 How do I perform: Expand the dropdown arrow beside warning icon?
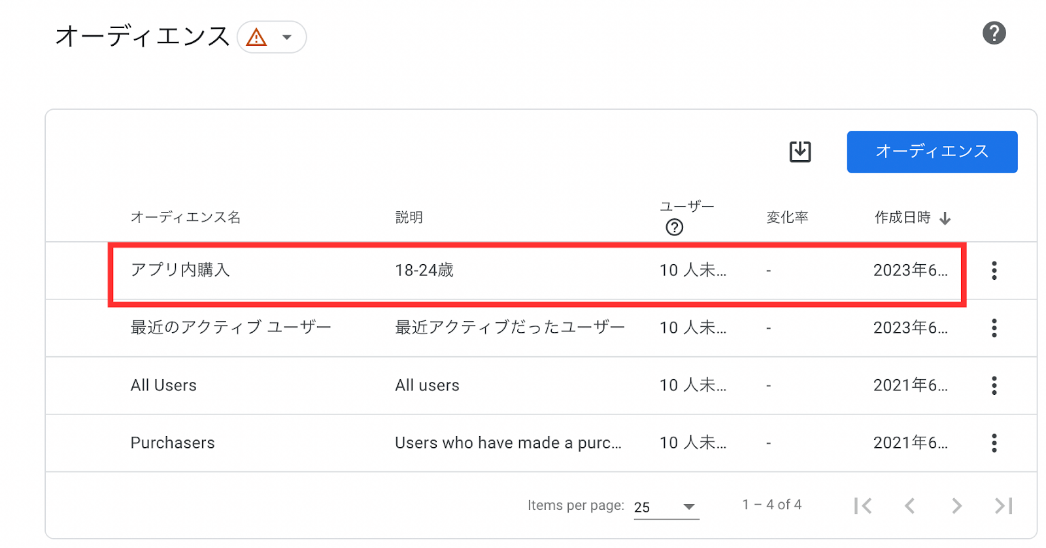coord(287,37)
